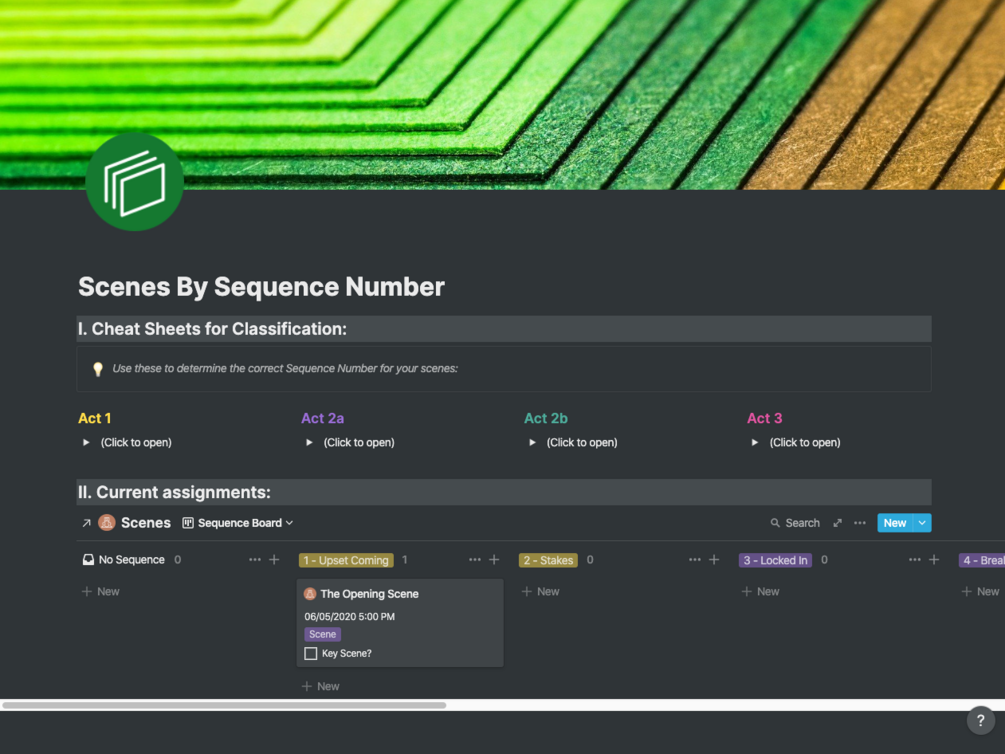This screenshot has height=754, width=1005.
Task: Add a card with plus in No Sequence header
Action: click(x=274, y=560)
